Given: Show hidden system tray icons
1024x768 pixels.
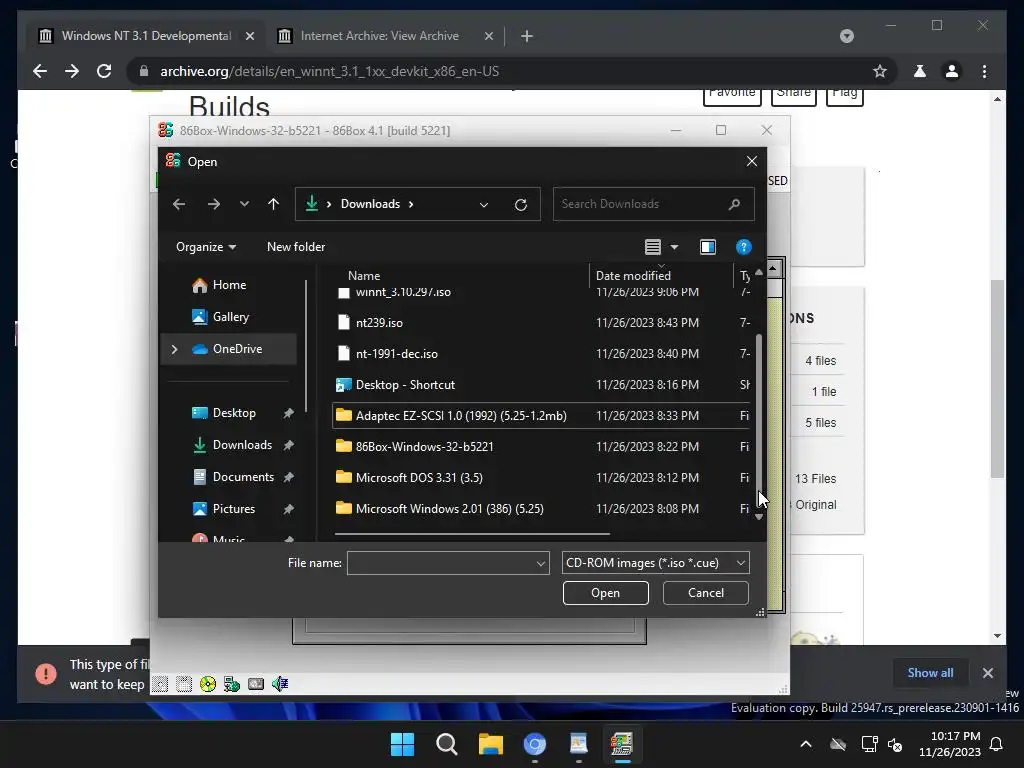Looking at the screenshot, I should tap(806, 744).
